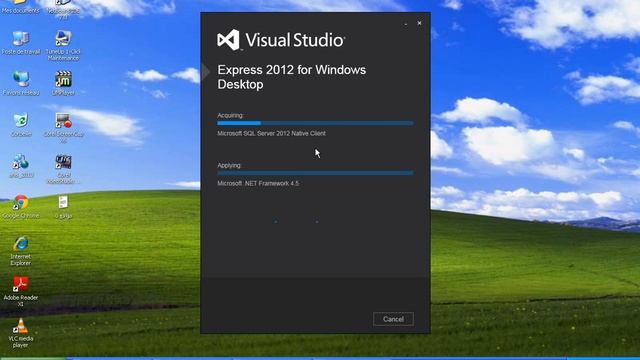Viewport: 640px width, 360px height.
Task: Open the network globe shortcut icon
Action: tap(21, 166)
